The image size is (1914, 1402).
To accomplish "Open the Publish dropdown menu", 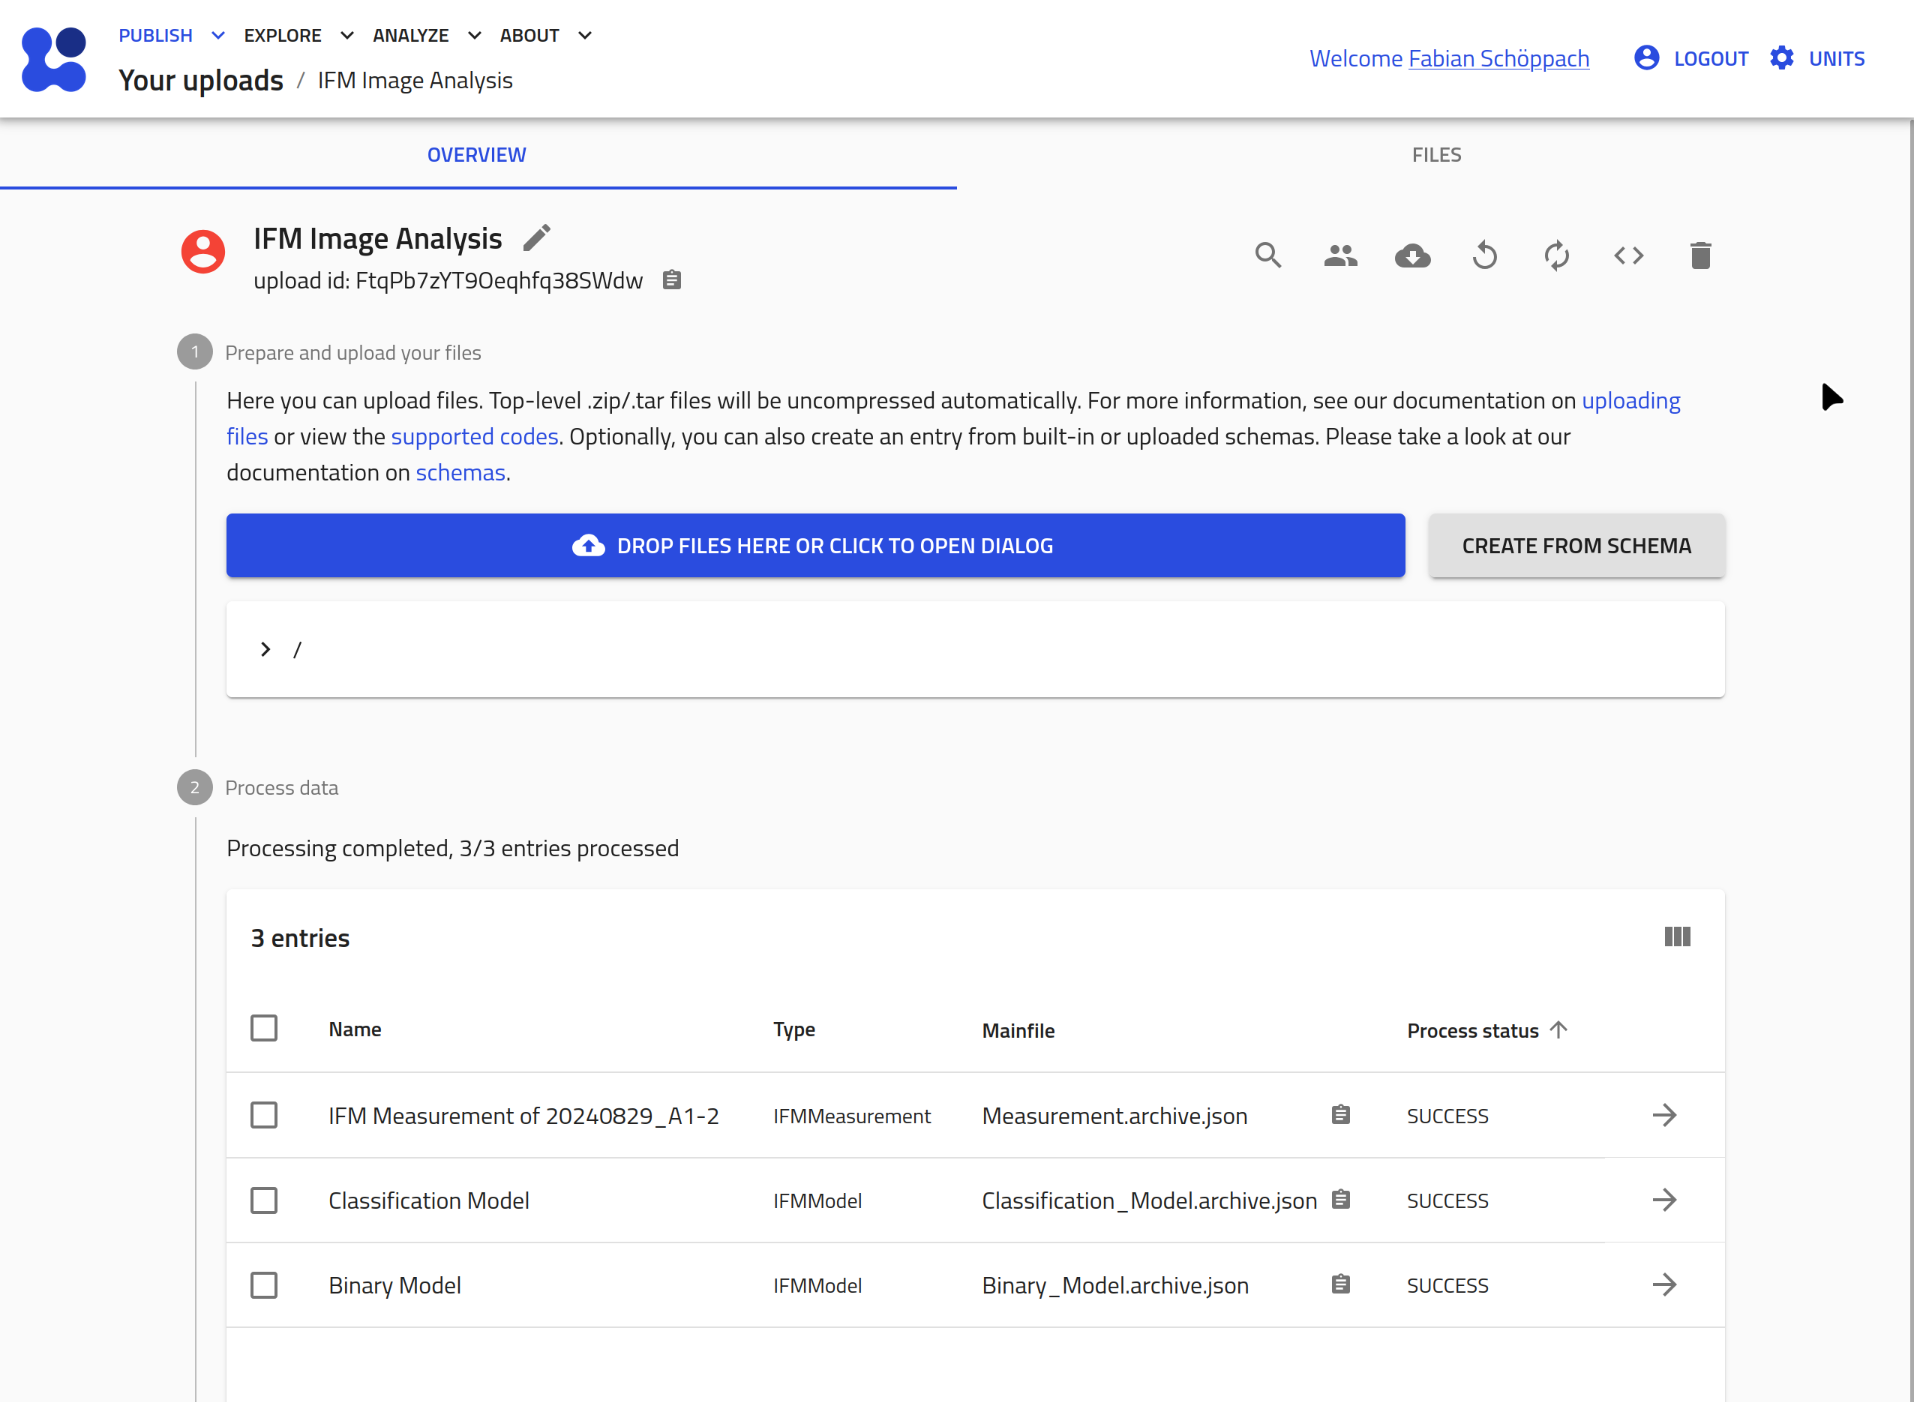I will (171, 36).
